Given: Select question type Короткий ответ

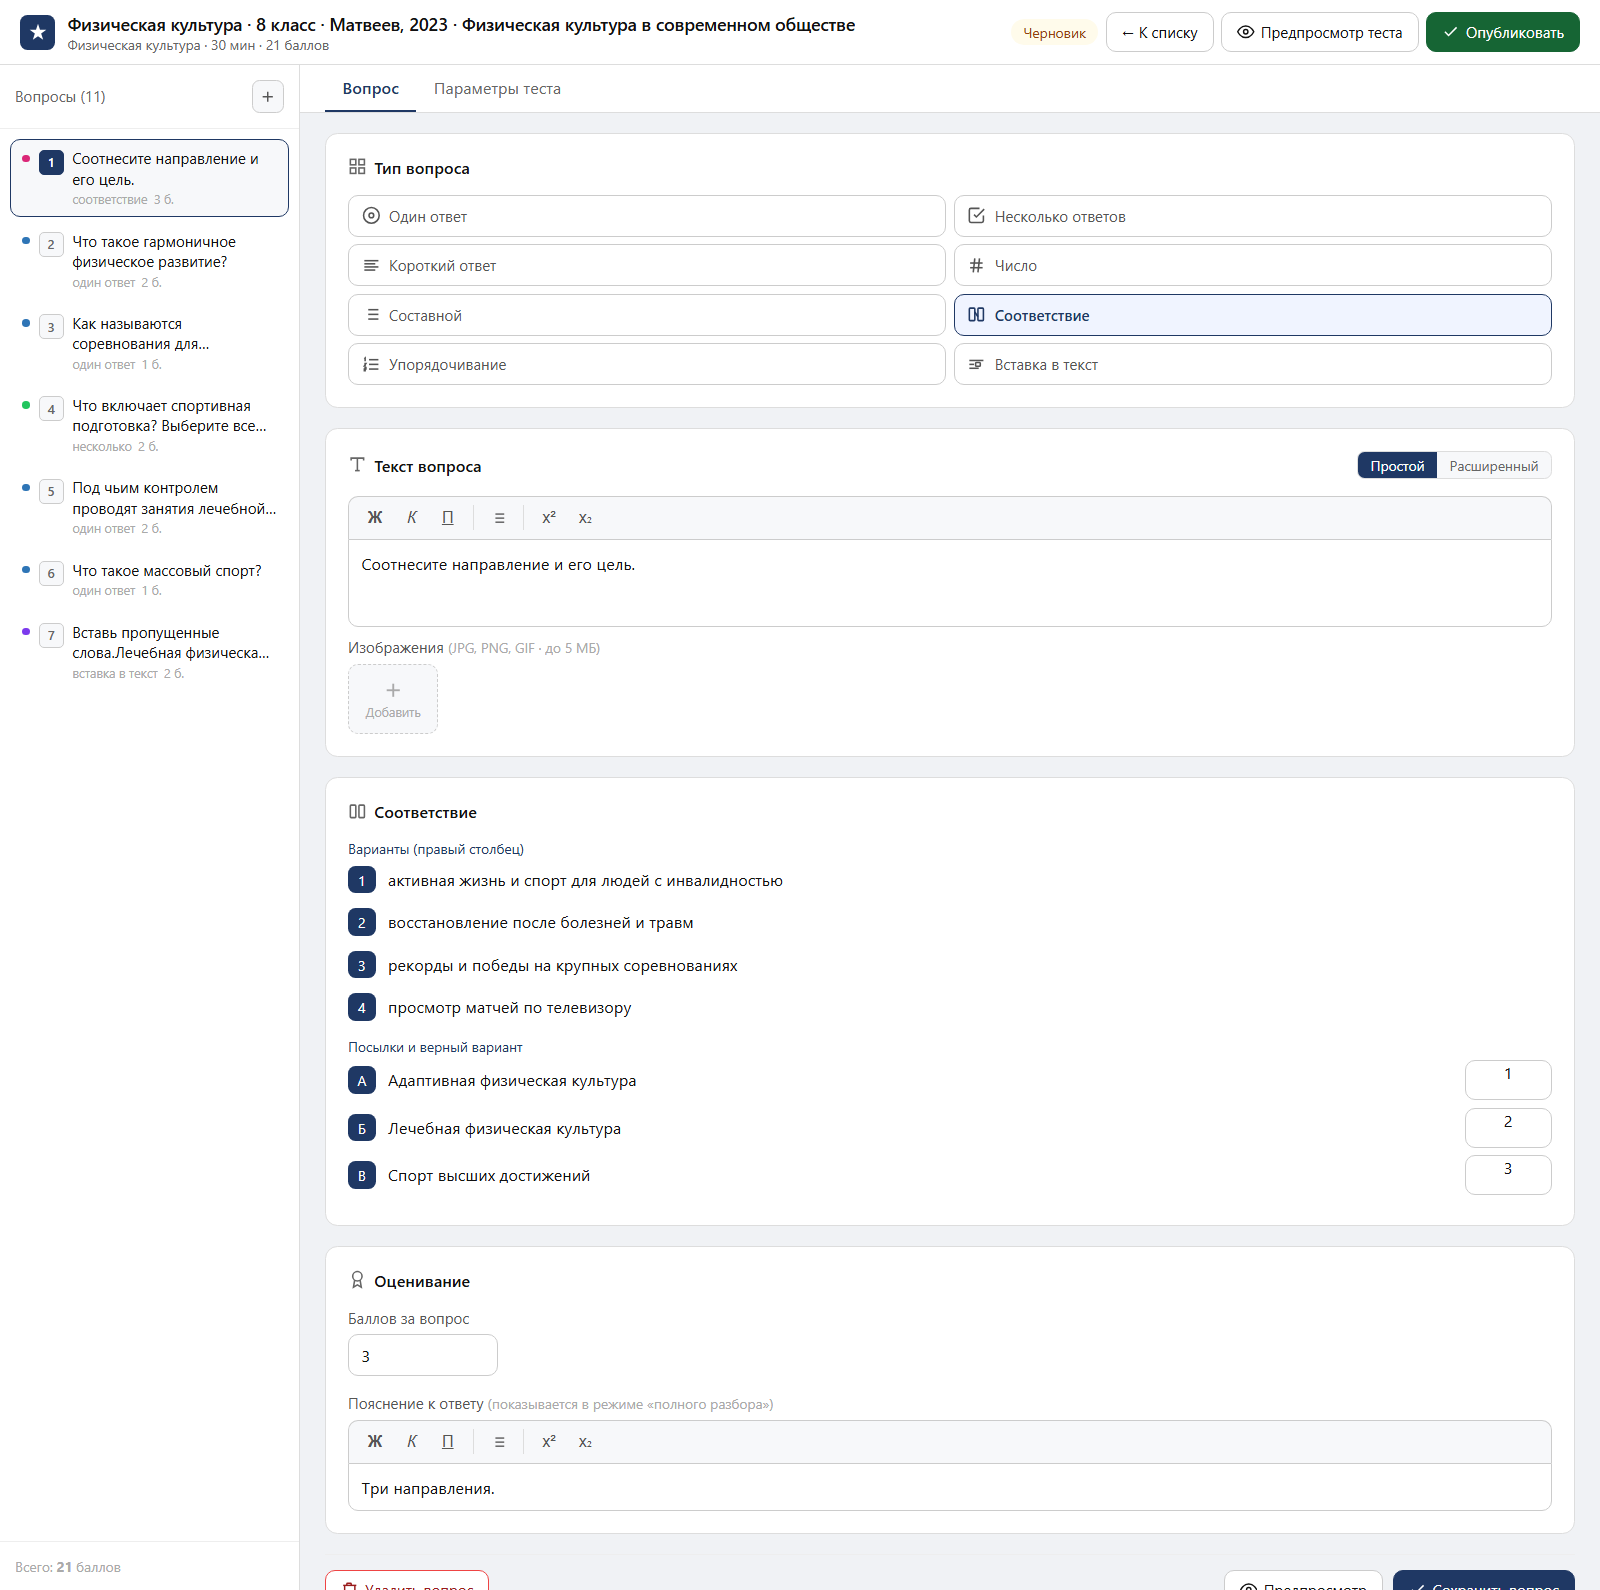Looking at the screenshot, I should (x=647, y=266).
